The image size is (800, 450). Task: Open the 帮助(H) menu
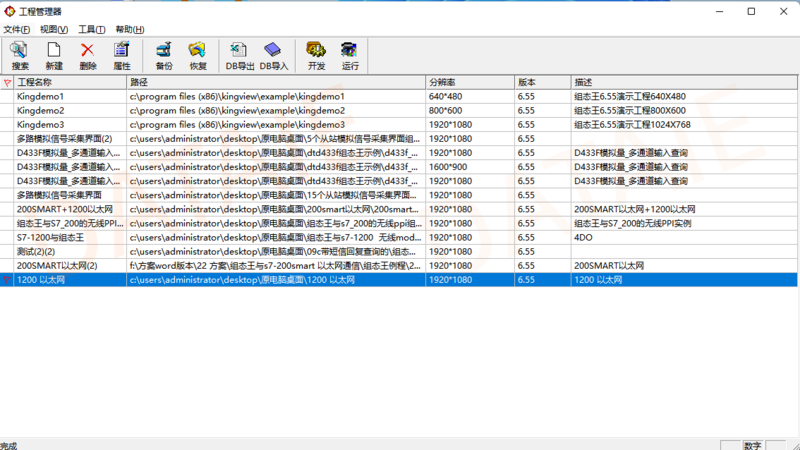(130, 29)
